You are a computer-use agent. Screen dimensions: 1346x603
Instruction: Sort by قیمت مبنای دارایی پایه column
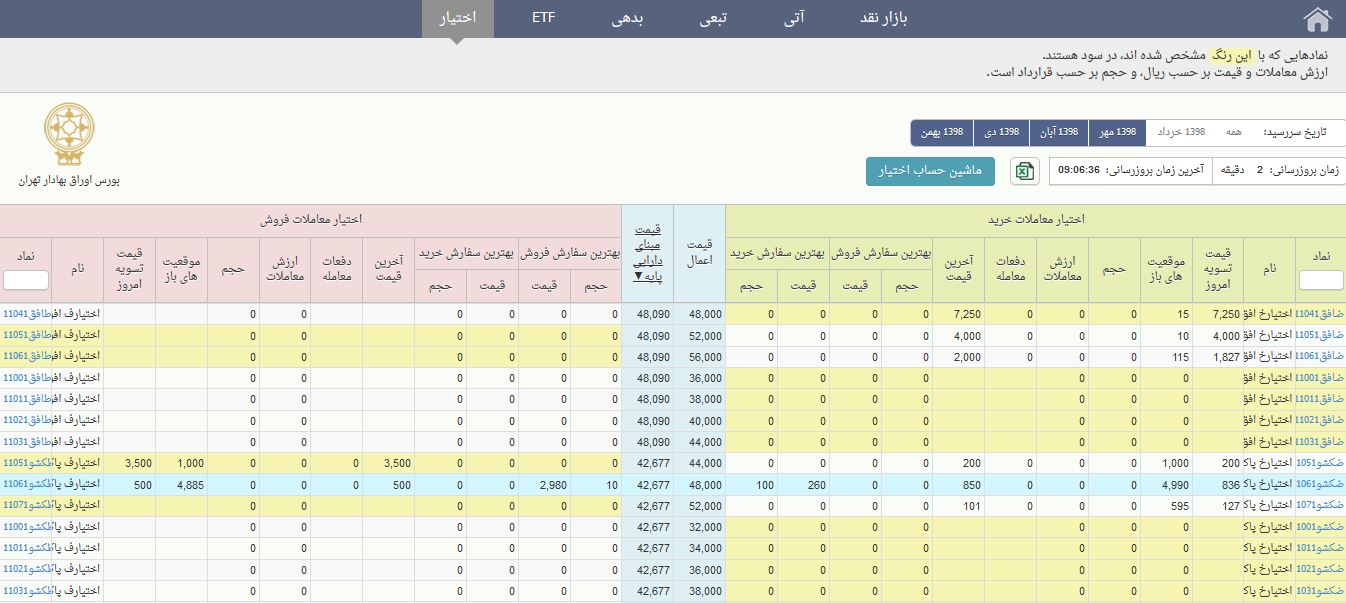[x=647, y=254]
